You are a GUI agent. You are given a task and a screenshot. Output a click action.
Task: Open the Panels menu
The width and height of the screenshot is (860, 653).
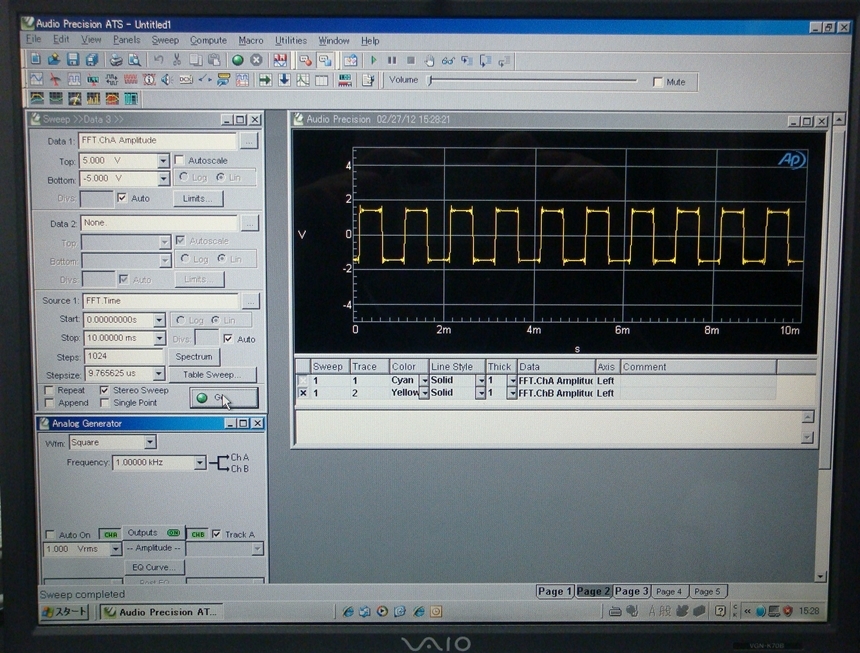(x=126, y=40)
